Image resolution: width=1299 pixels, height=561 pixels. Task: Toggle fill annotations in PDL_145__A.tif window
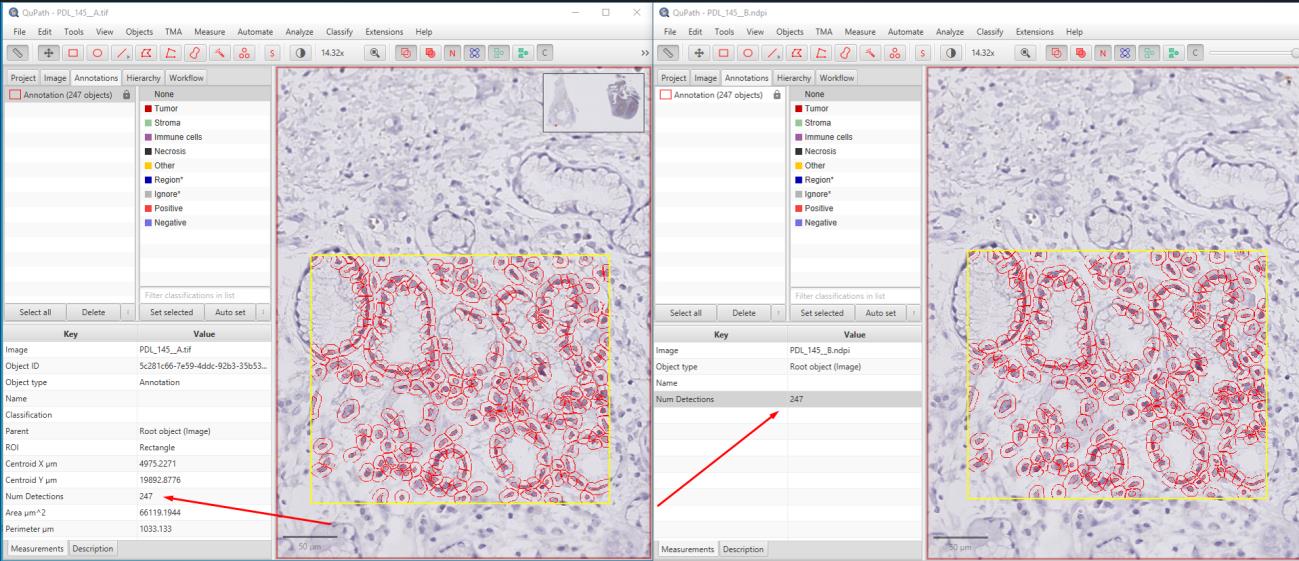tap(429, 51)
